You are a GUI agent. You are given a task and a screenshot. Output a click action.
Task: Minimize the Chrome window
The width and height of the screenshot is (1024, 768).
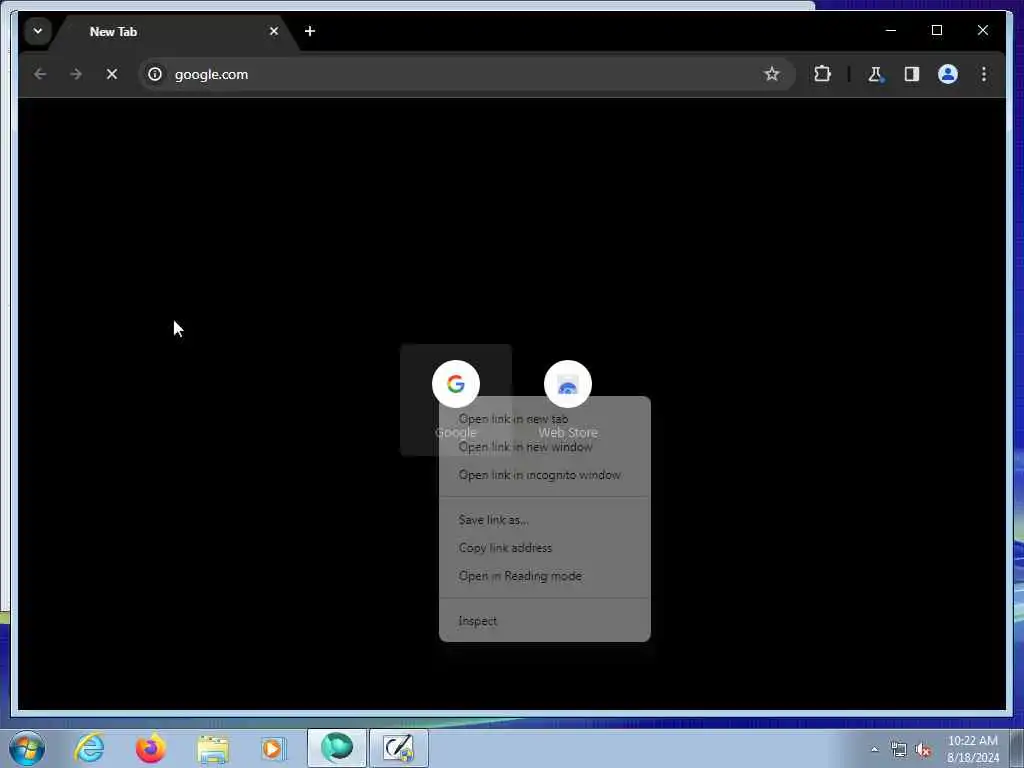pos(891,30)
